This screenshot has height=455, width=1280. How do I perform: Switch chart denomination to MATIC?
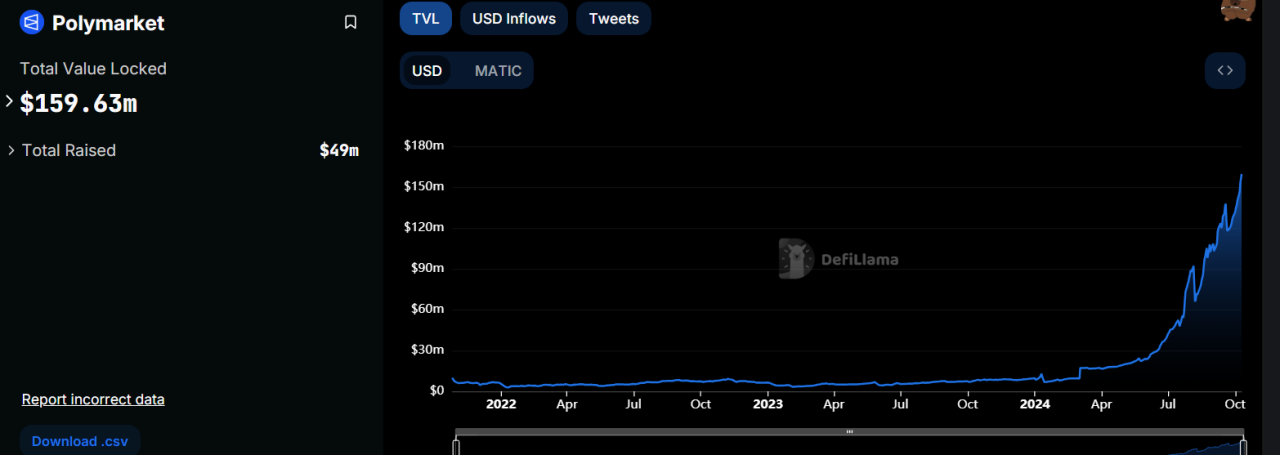(x=498, y=71)
